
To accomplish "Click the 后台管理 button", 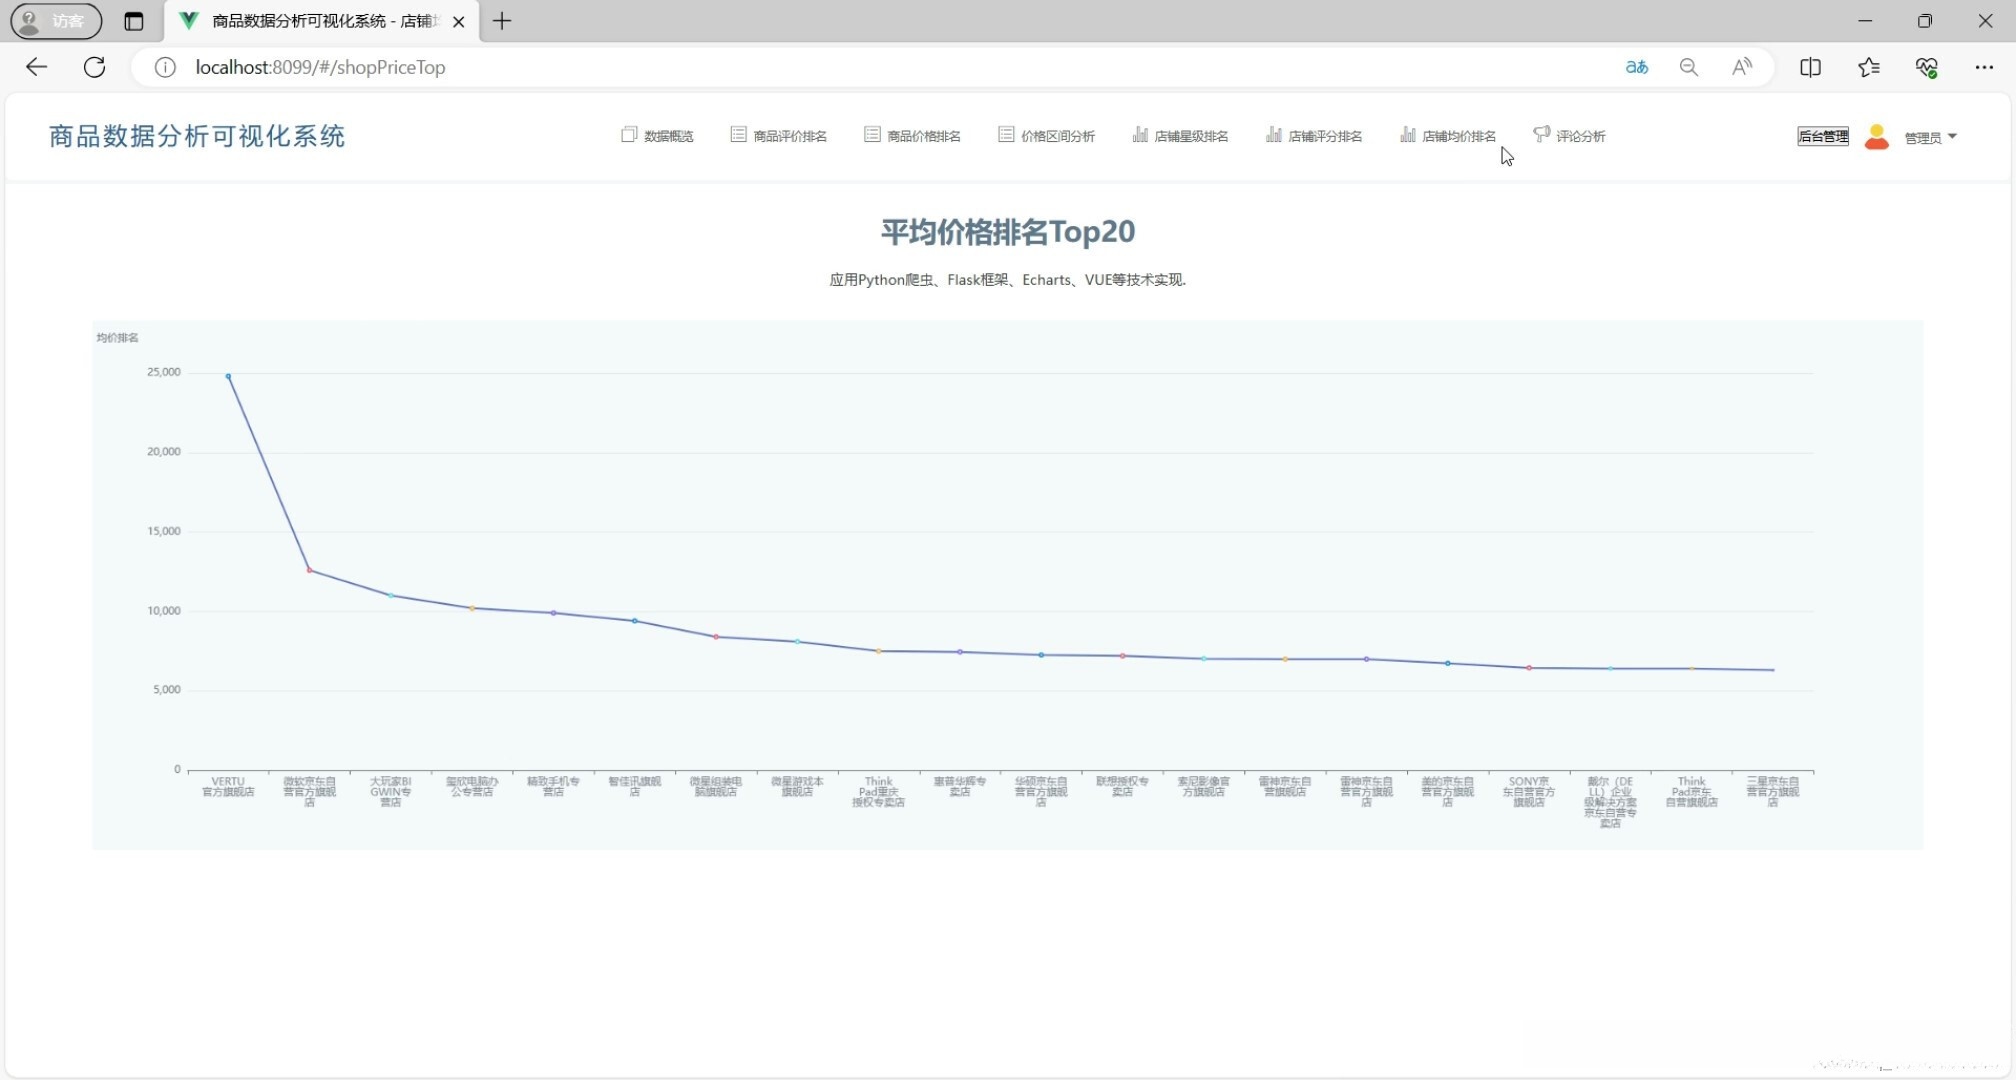I will [1822, 137].
